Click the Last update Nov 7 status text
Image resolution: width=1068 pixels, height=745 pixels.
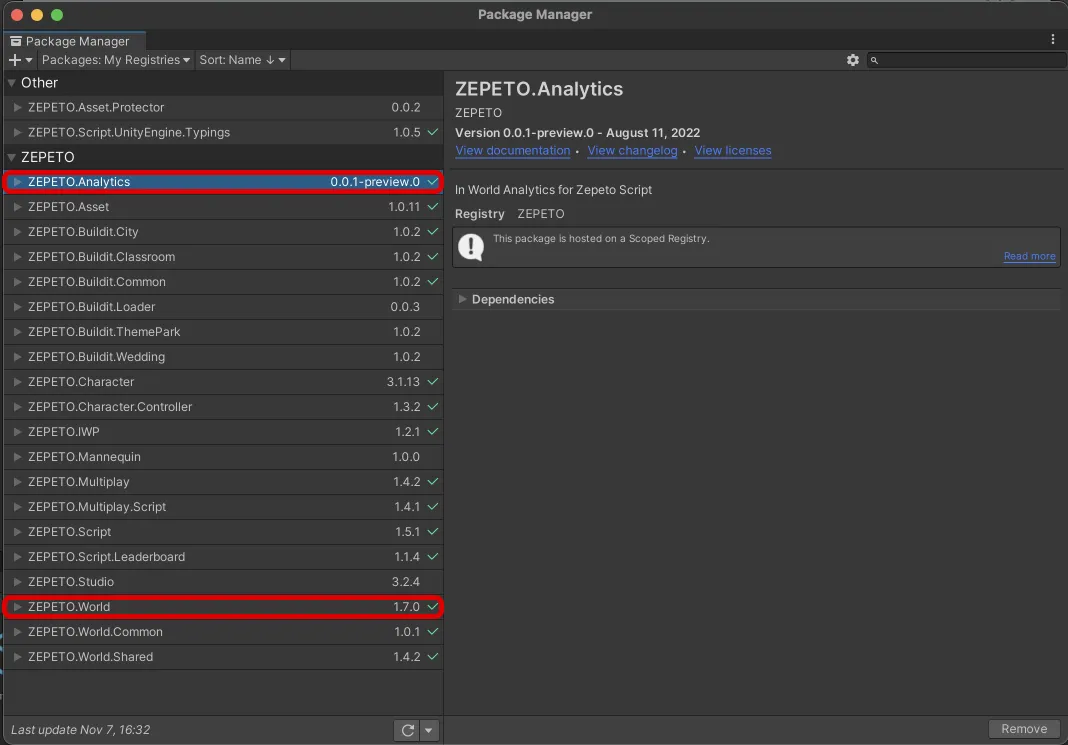pos(80,730)
